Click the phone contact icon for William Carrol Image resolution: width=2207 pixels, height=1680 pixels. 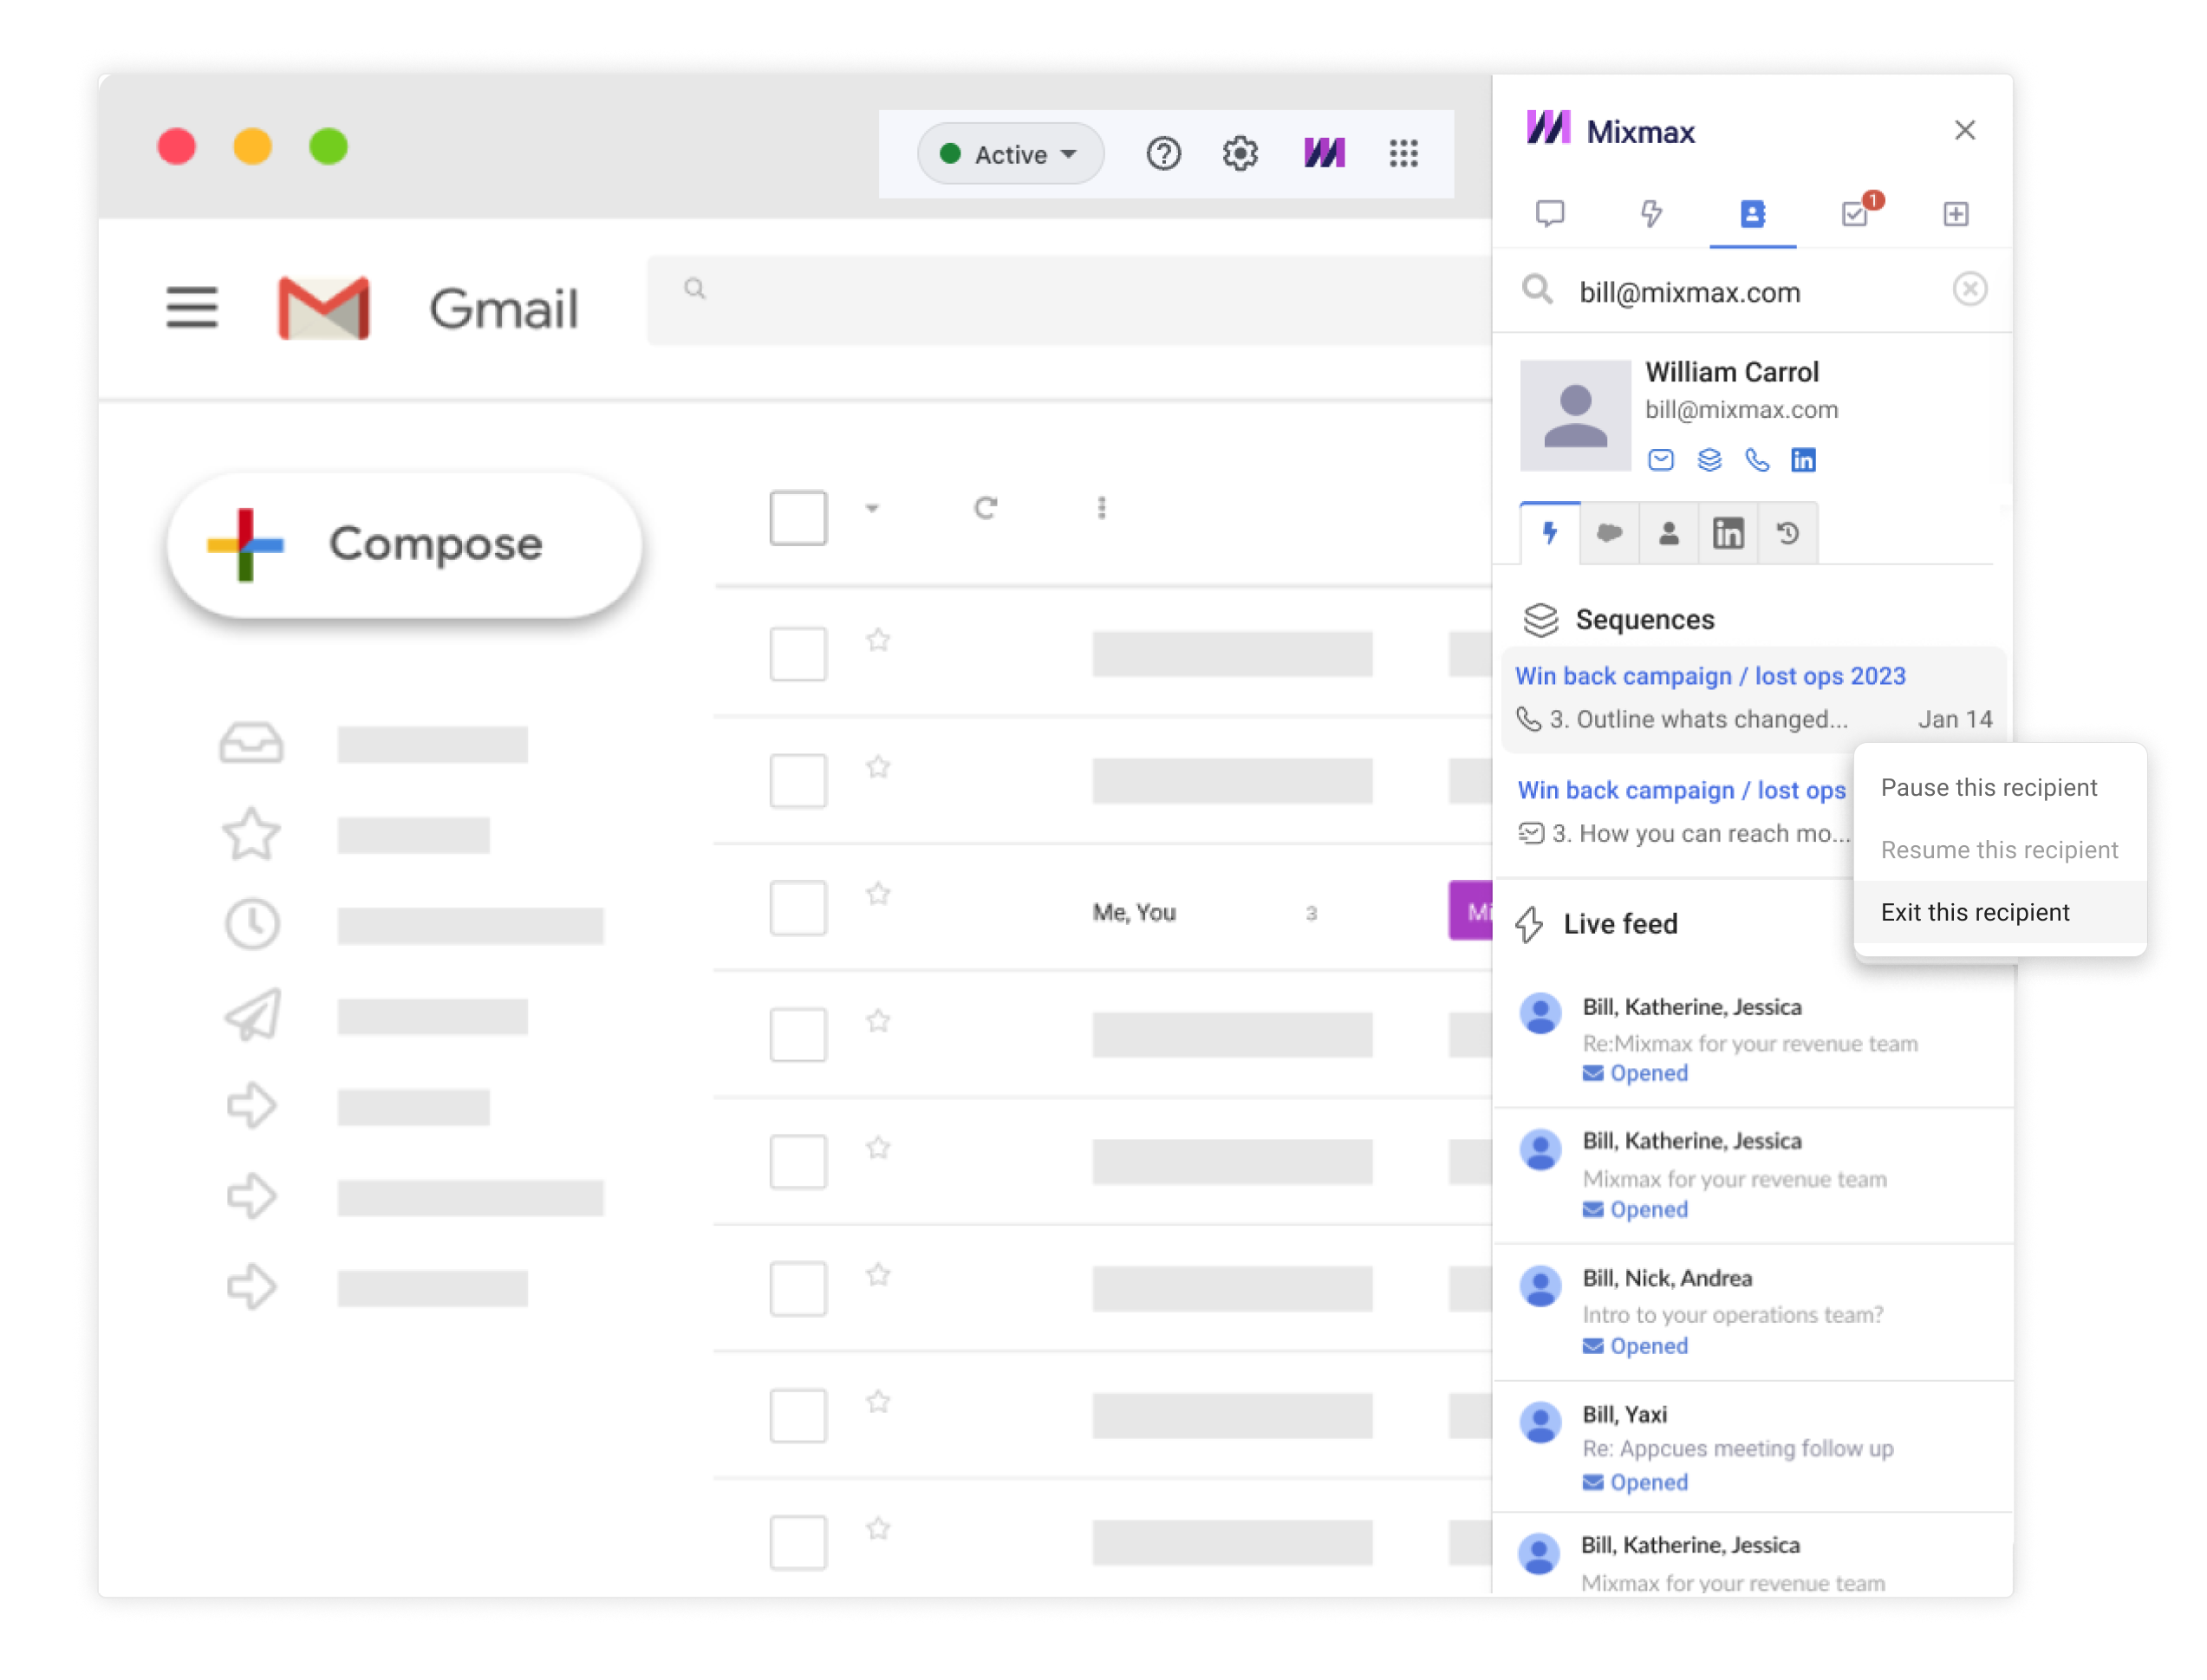[1757, 459]
